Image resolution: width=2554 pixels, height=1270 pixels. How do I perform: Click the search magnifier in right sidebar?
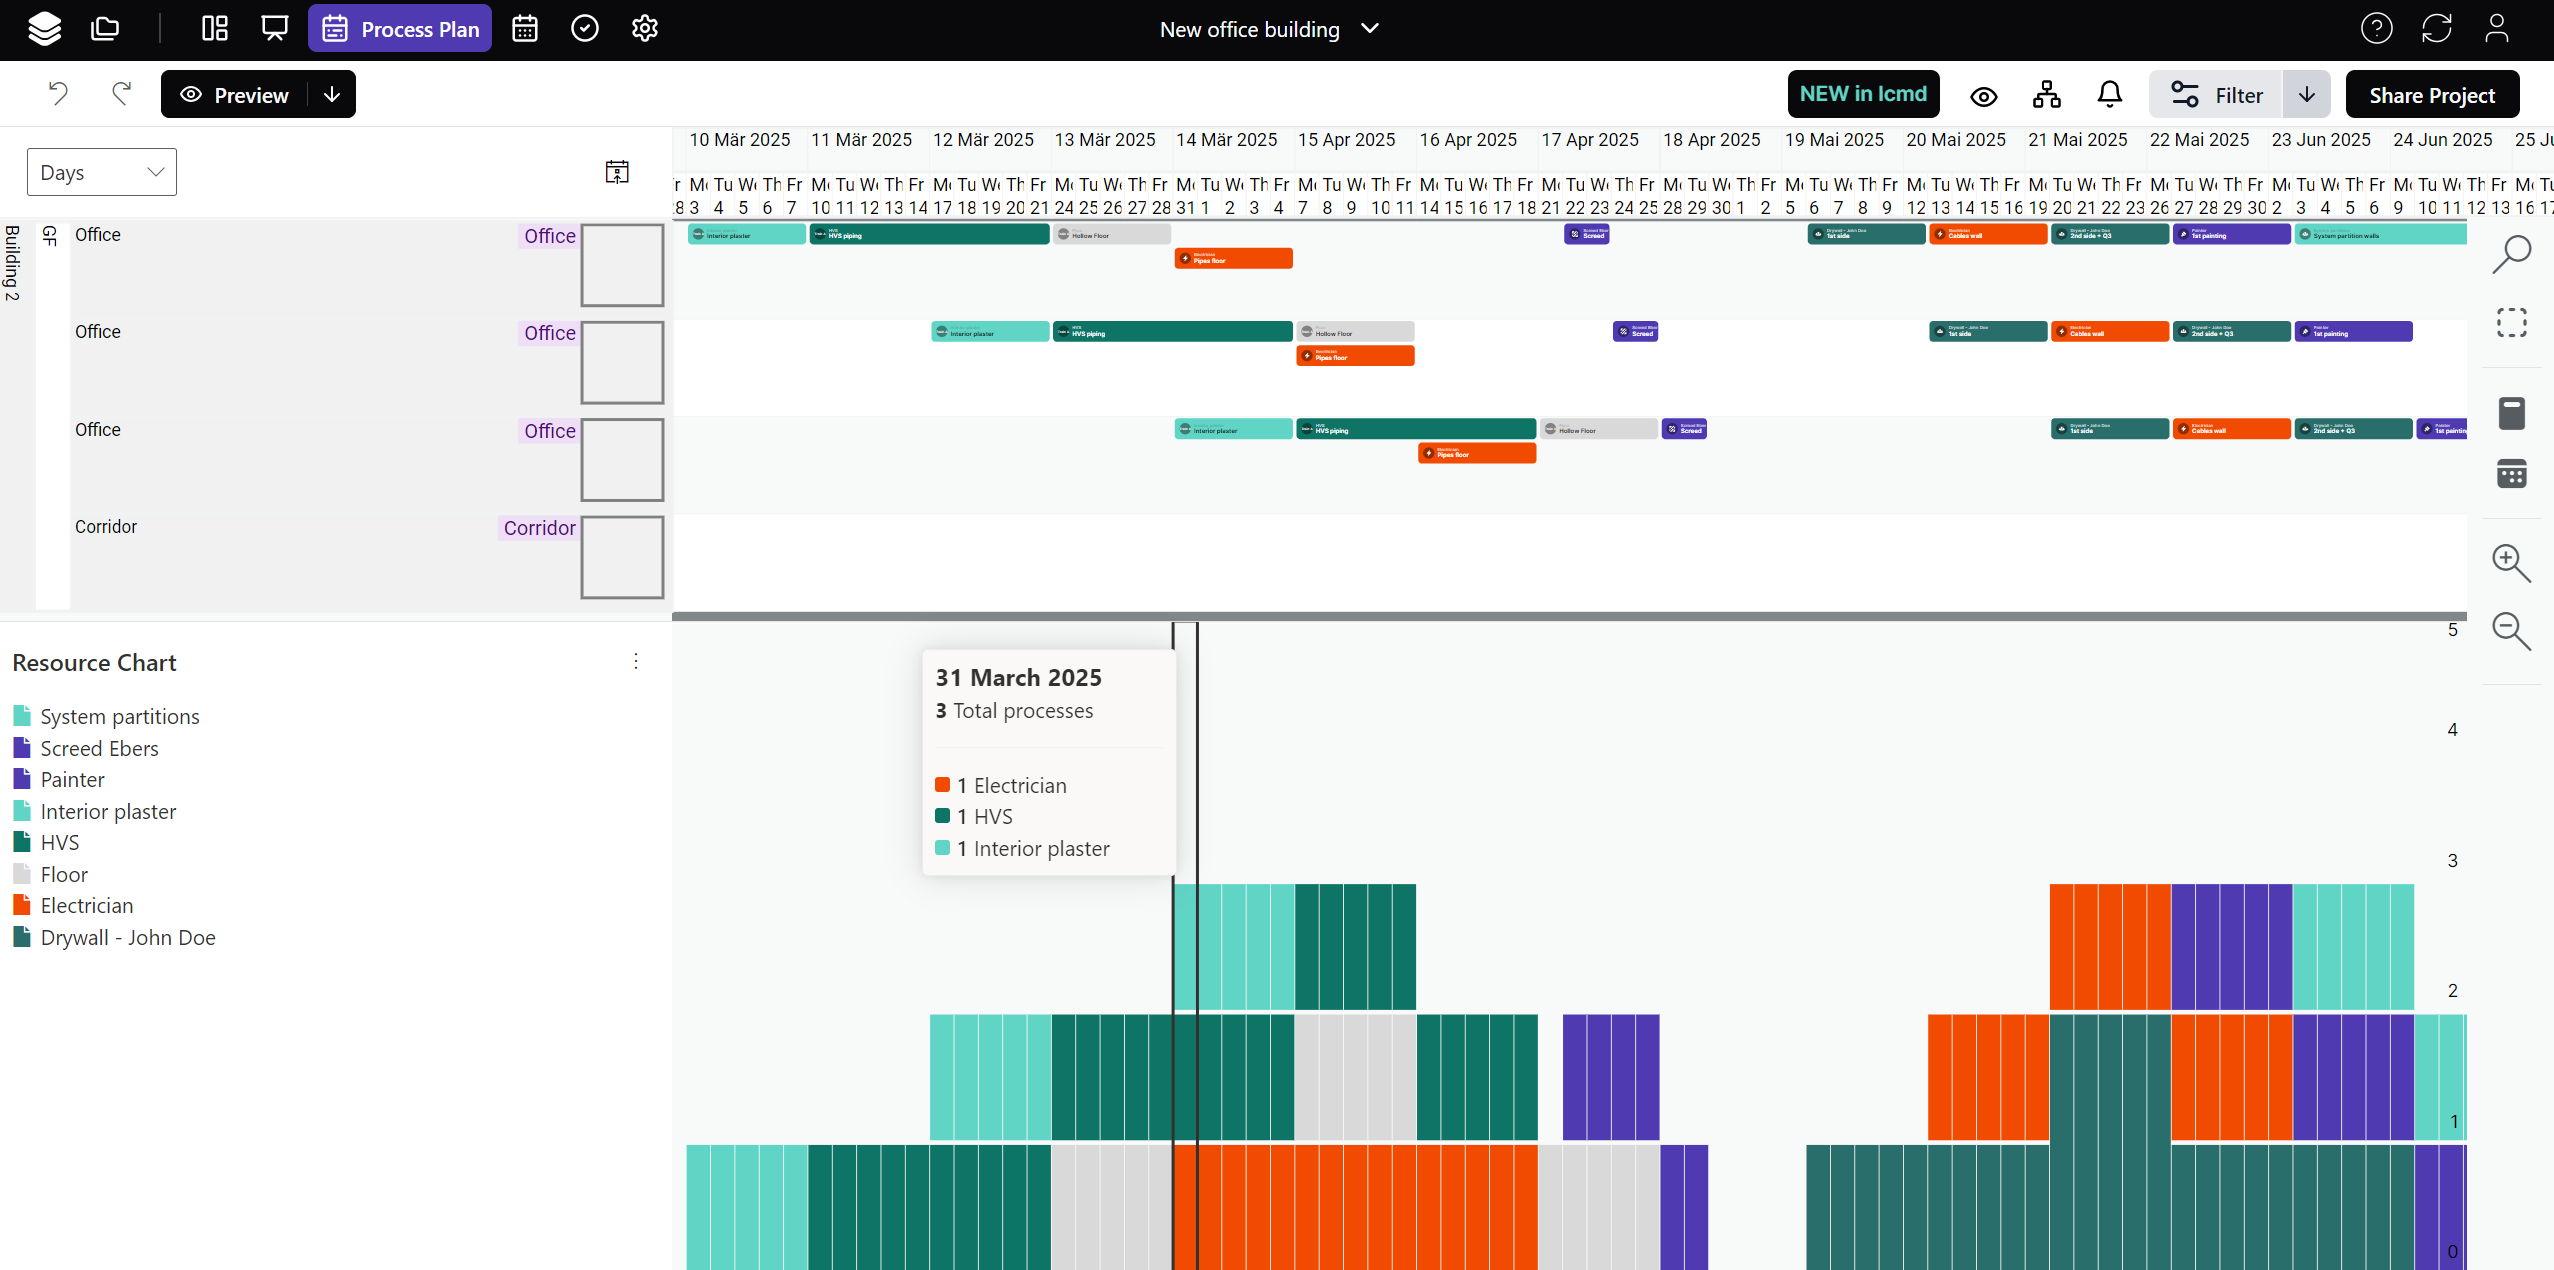coord(2512,255)
